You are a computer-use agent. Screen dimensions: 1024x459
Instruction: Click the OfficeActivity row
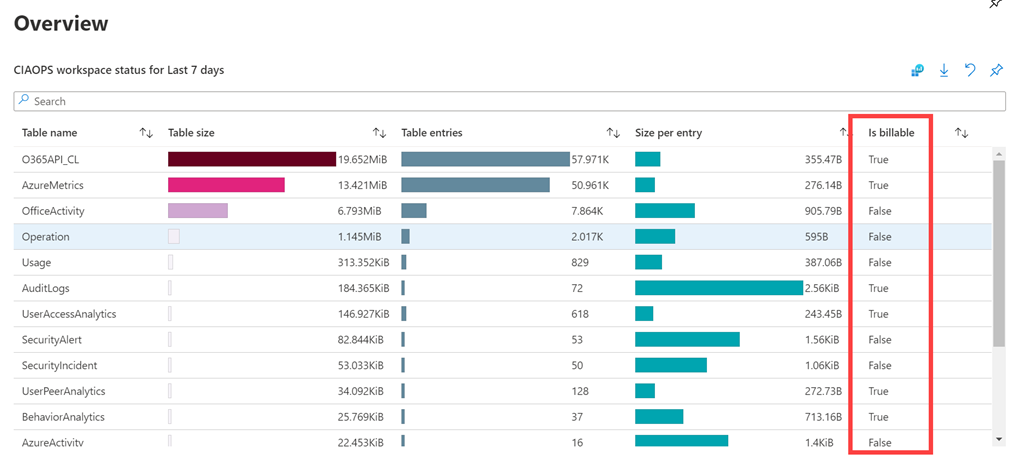[53, 211]
